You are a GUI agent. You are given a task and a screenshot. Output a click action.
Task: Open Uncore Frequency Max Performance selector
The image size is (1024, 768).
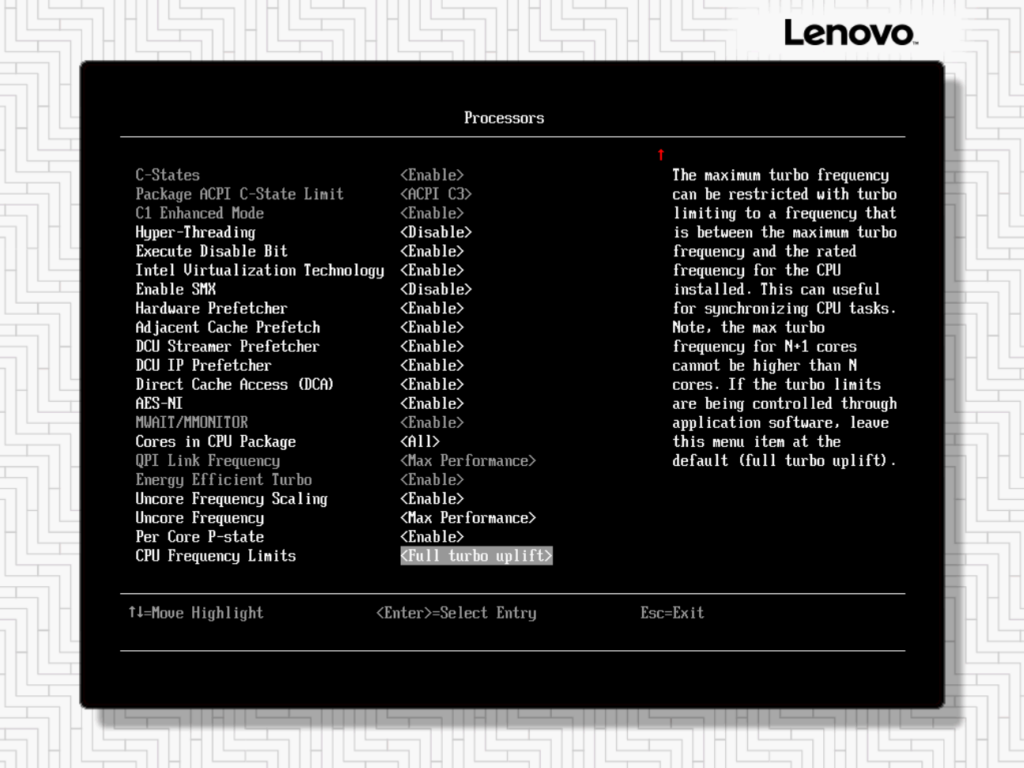click(468, 518)
